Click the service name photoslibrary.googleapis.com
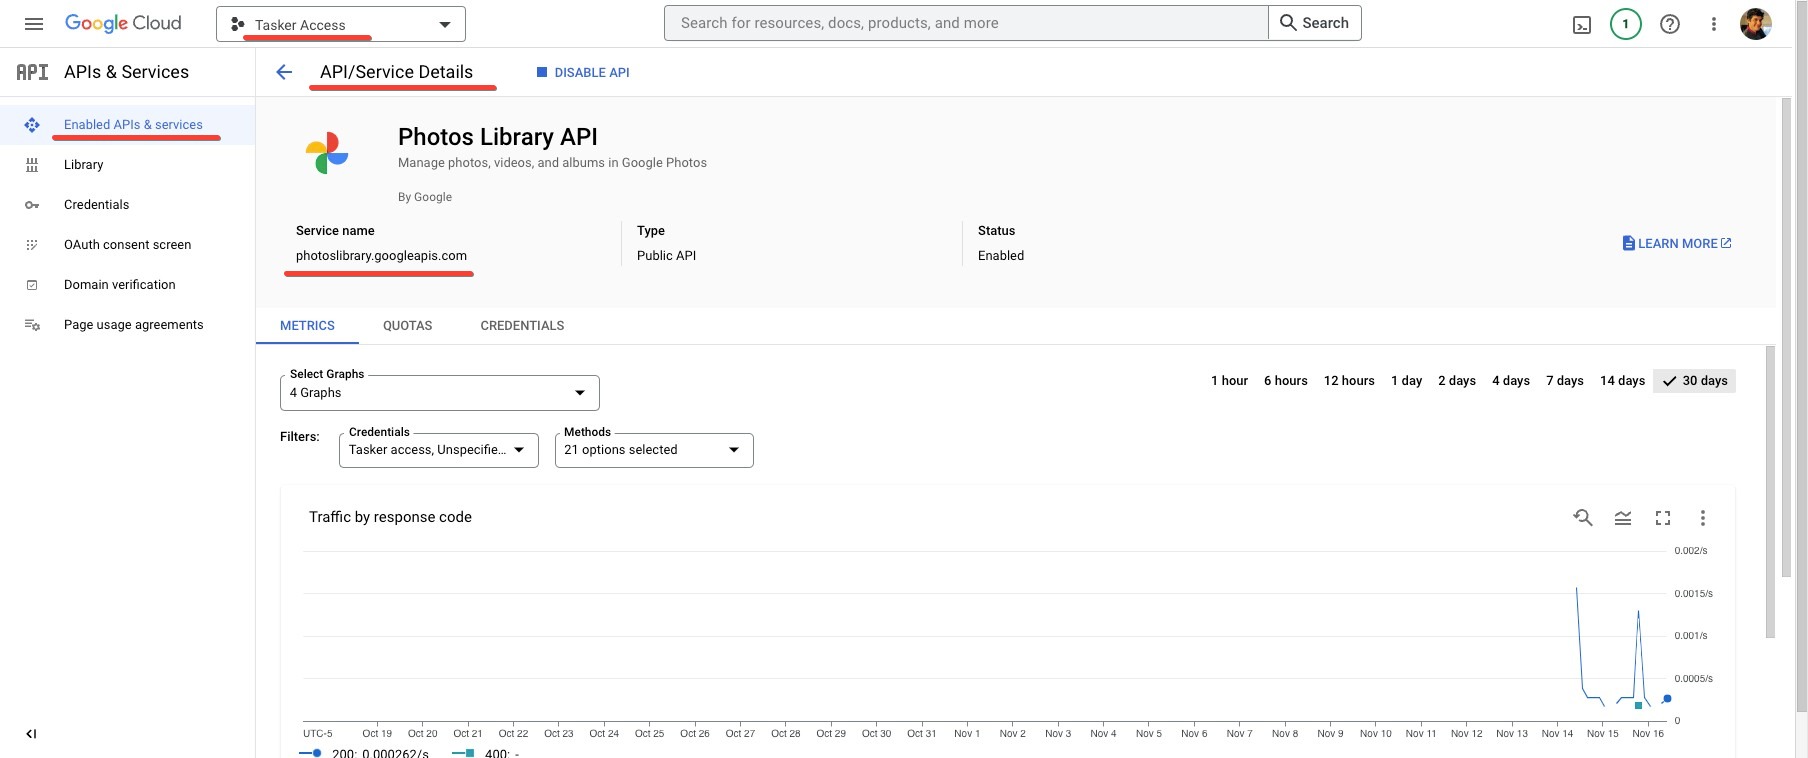Viewport: 1808px width, 758px height. click(x=381, y=256)
